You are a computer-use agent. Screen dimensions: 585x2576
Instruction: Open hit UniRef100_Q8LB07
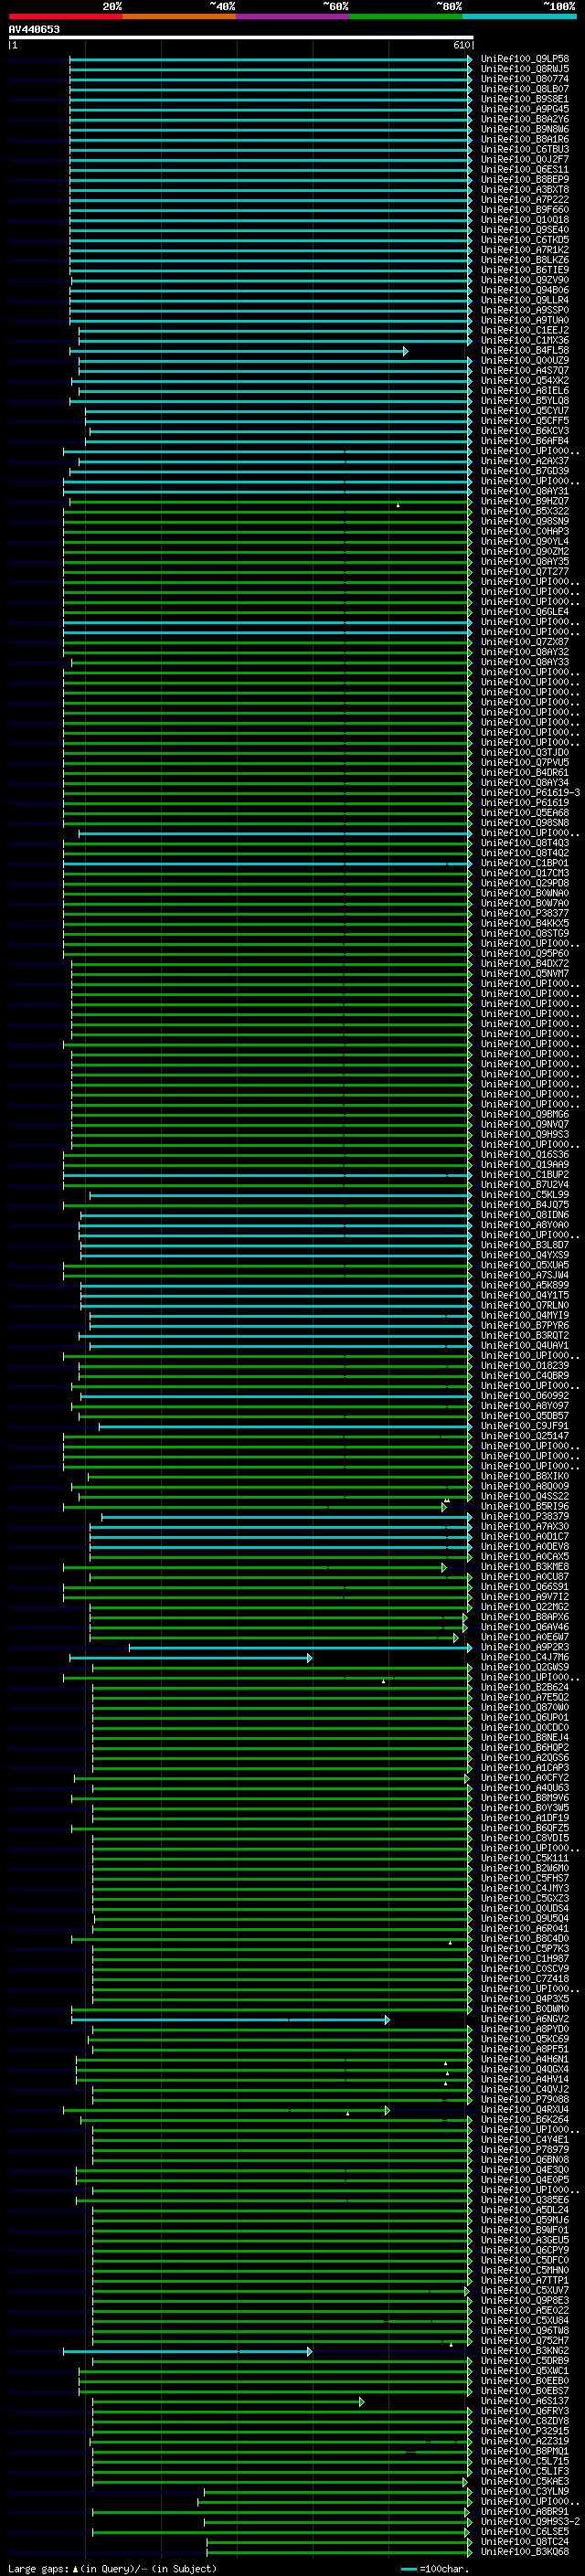525,89
